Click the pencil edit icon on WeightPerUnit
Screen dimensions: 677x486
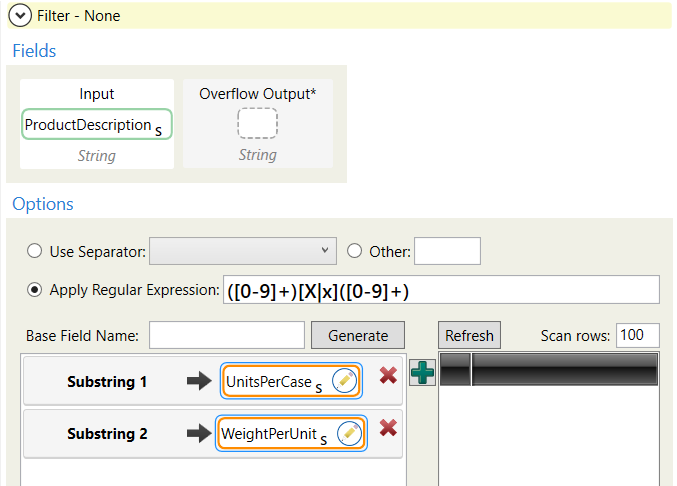coord(349,433)
